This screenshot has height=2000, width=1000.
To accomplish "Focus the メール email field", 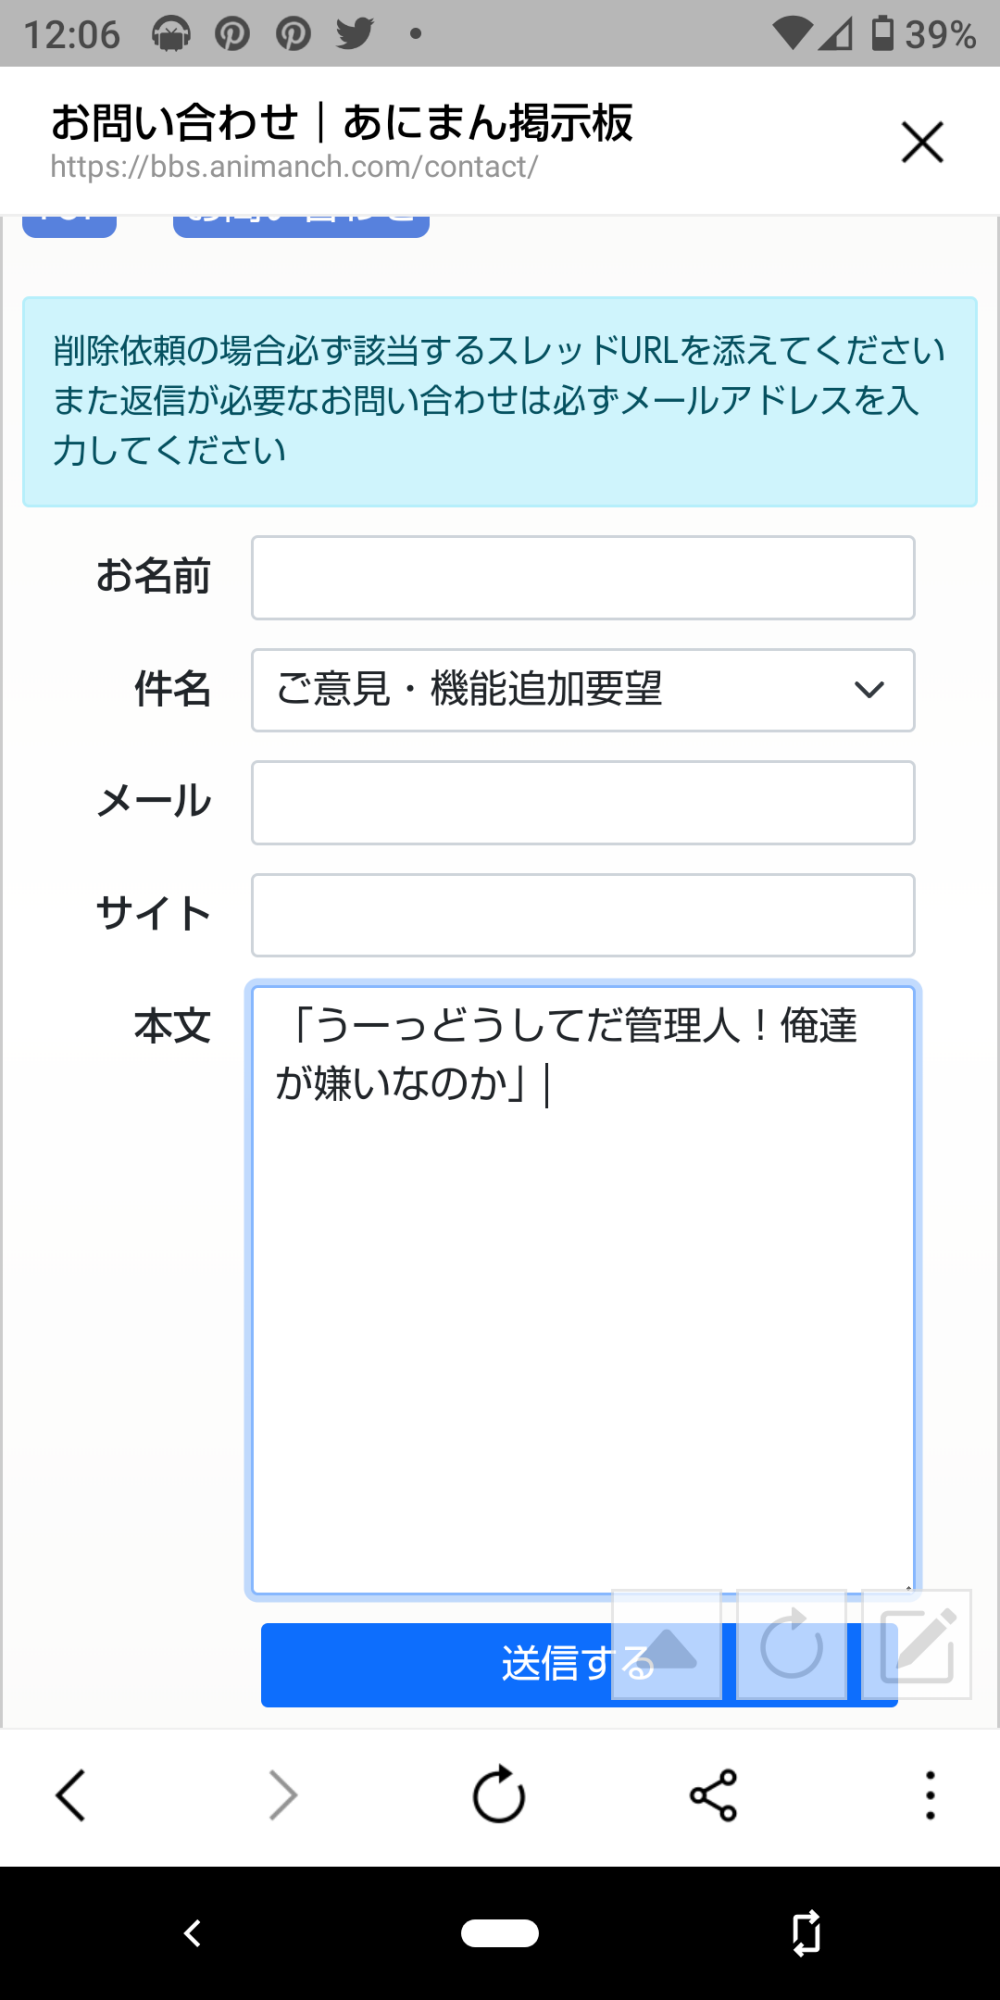I will 582,803.
